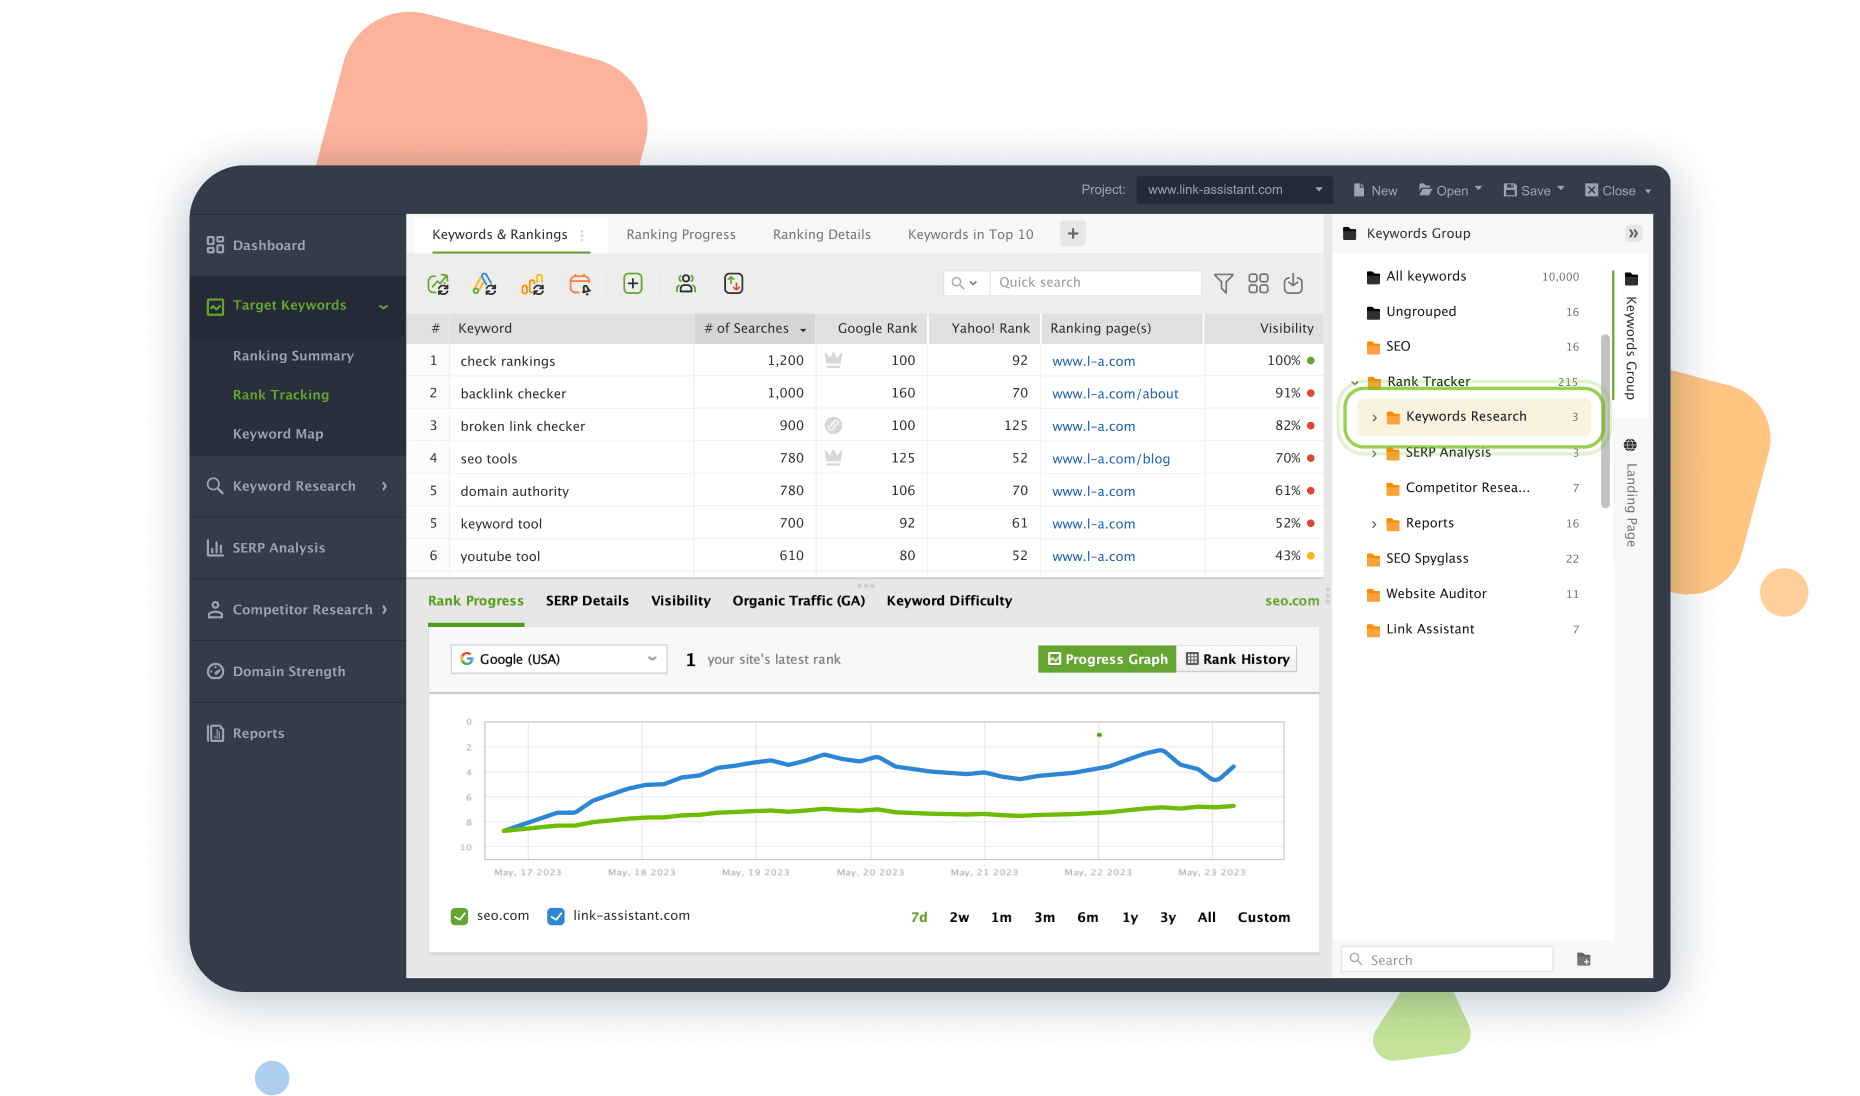Open the Project selector dropdown
Screen dimensions: 1860x1096
(x=1235, y=190)
